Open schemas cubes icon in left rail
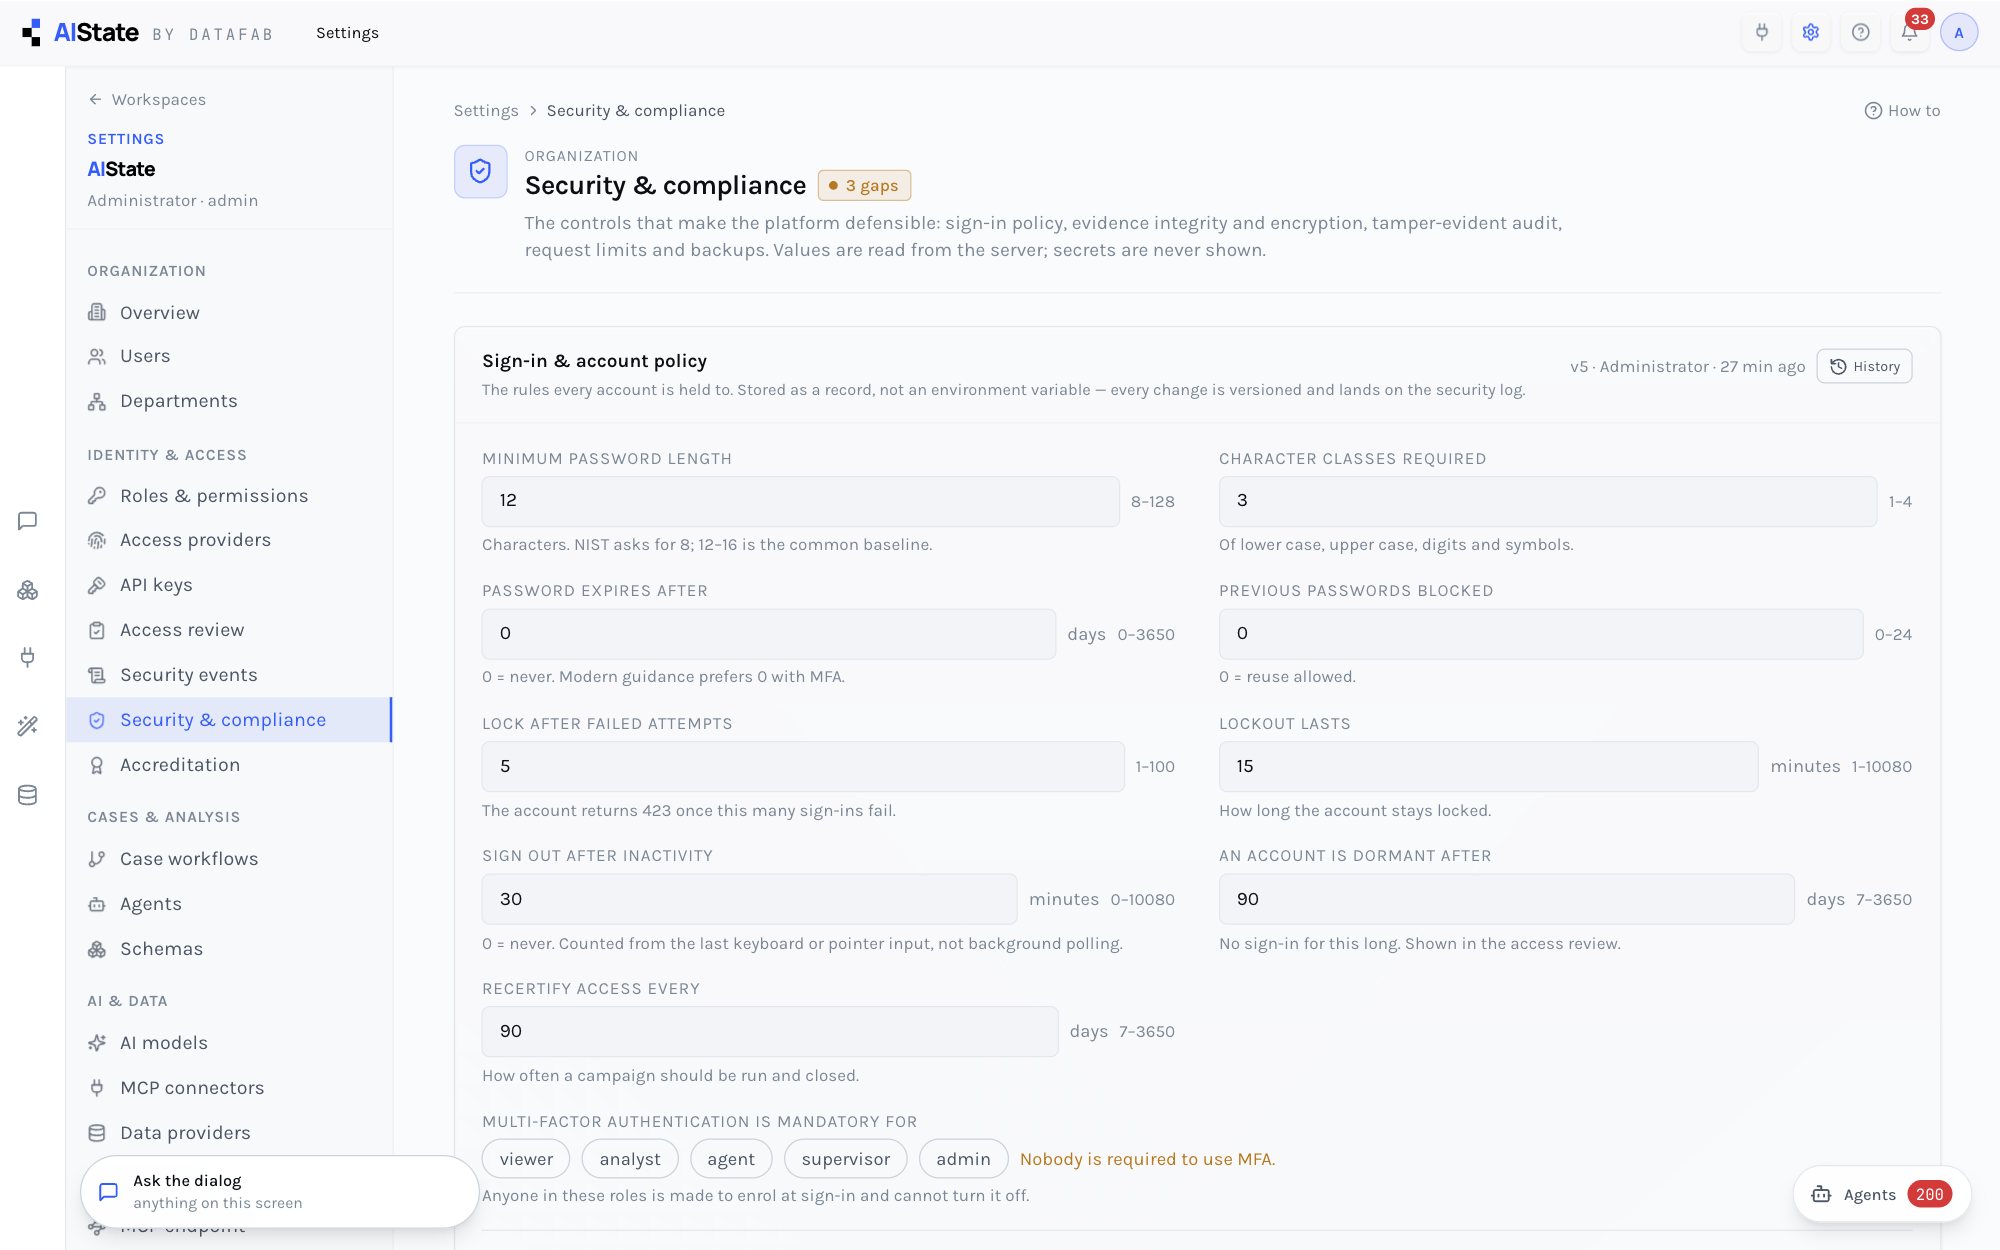The image size is (2000, 1250). point(28,590)
